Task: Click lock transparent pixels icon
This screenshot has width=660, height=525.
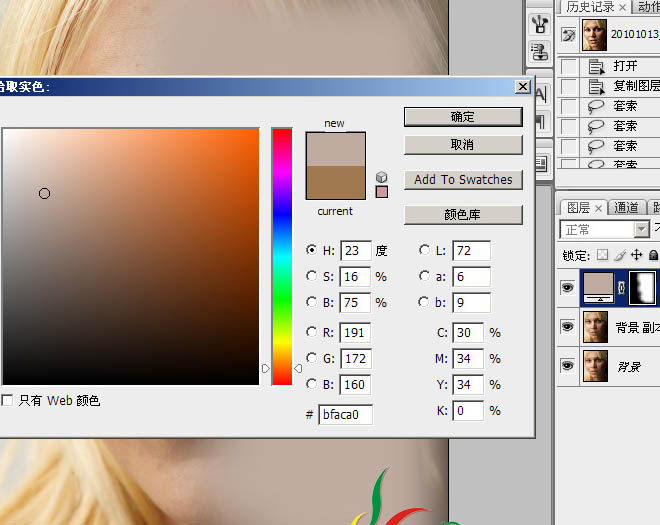Action: pos(602,255)
